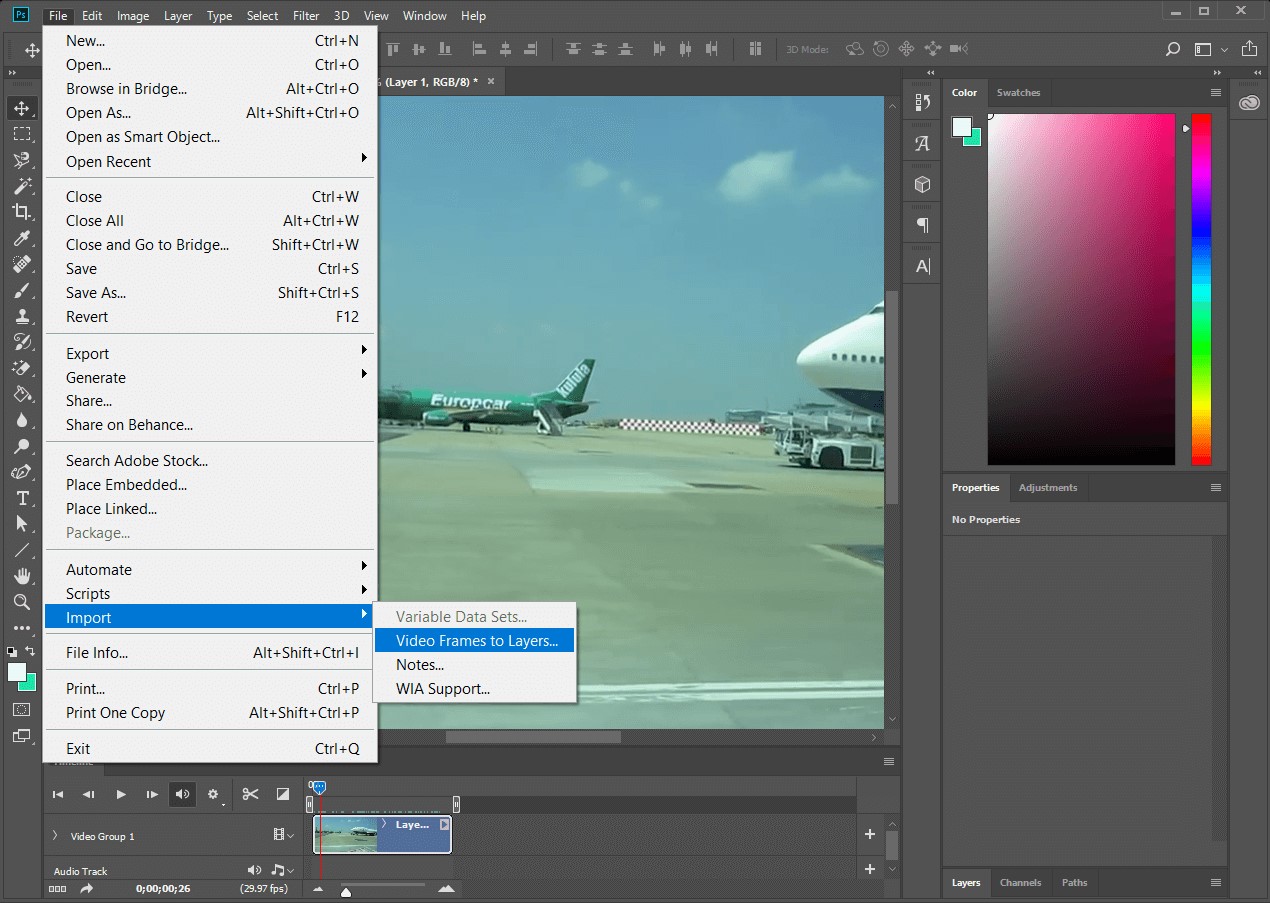Switch to the Swatches tab
Image resolution: width=1270 pixels, height=903 pixels.
tap(1018, 93)
